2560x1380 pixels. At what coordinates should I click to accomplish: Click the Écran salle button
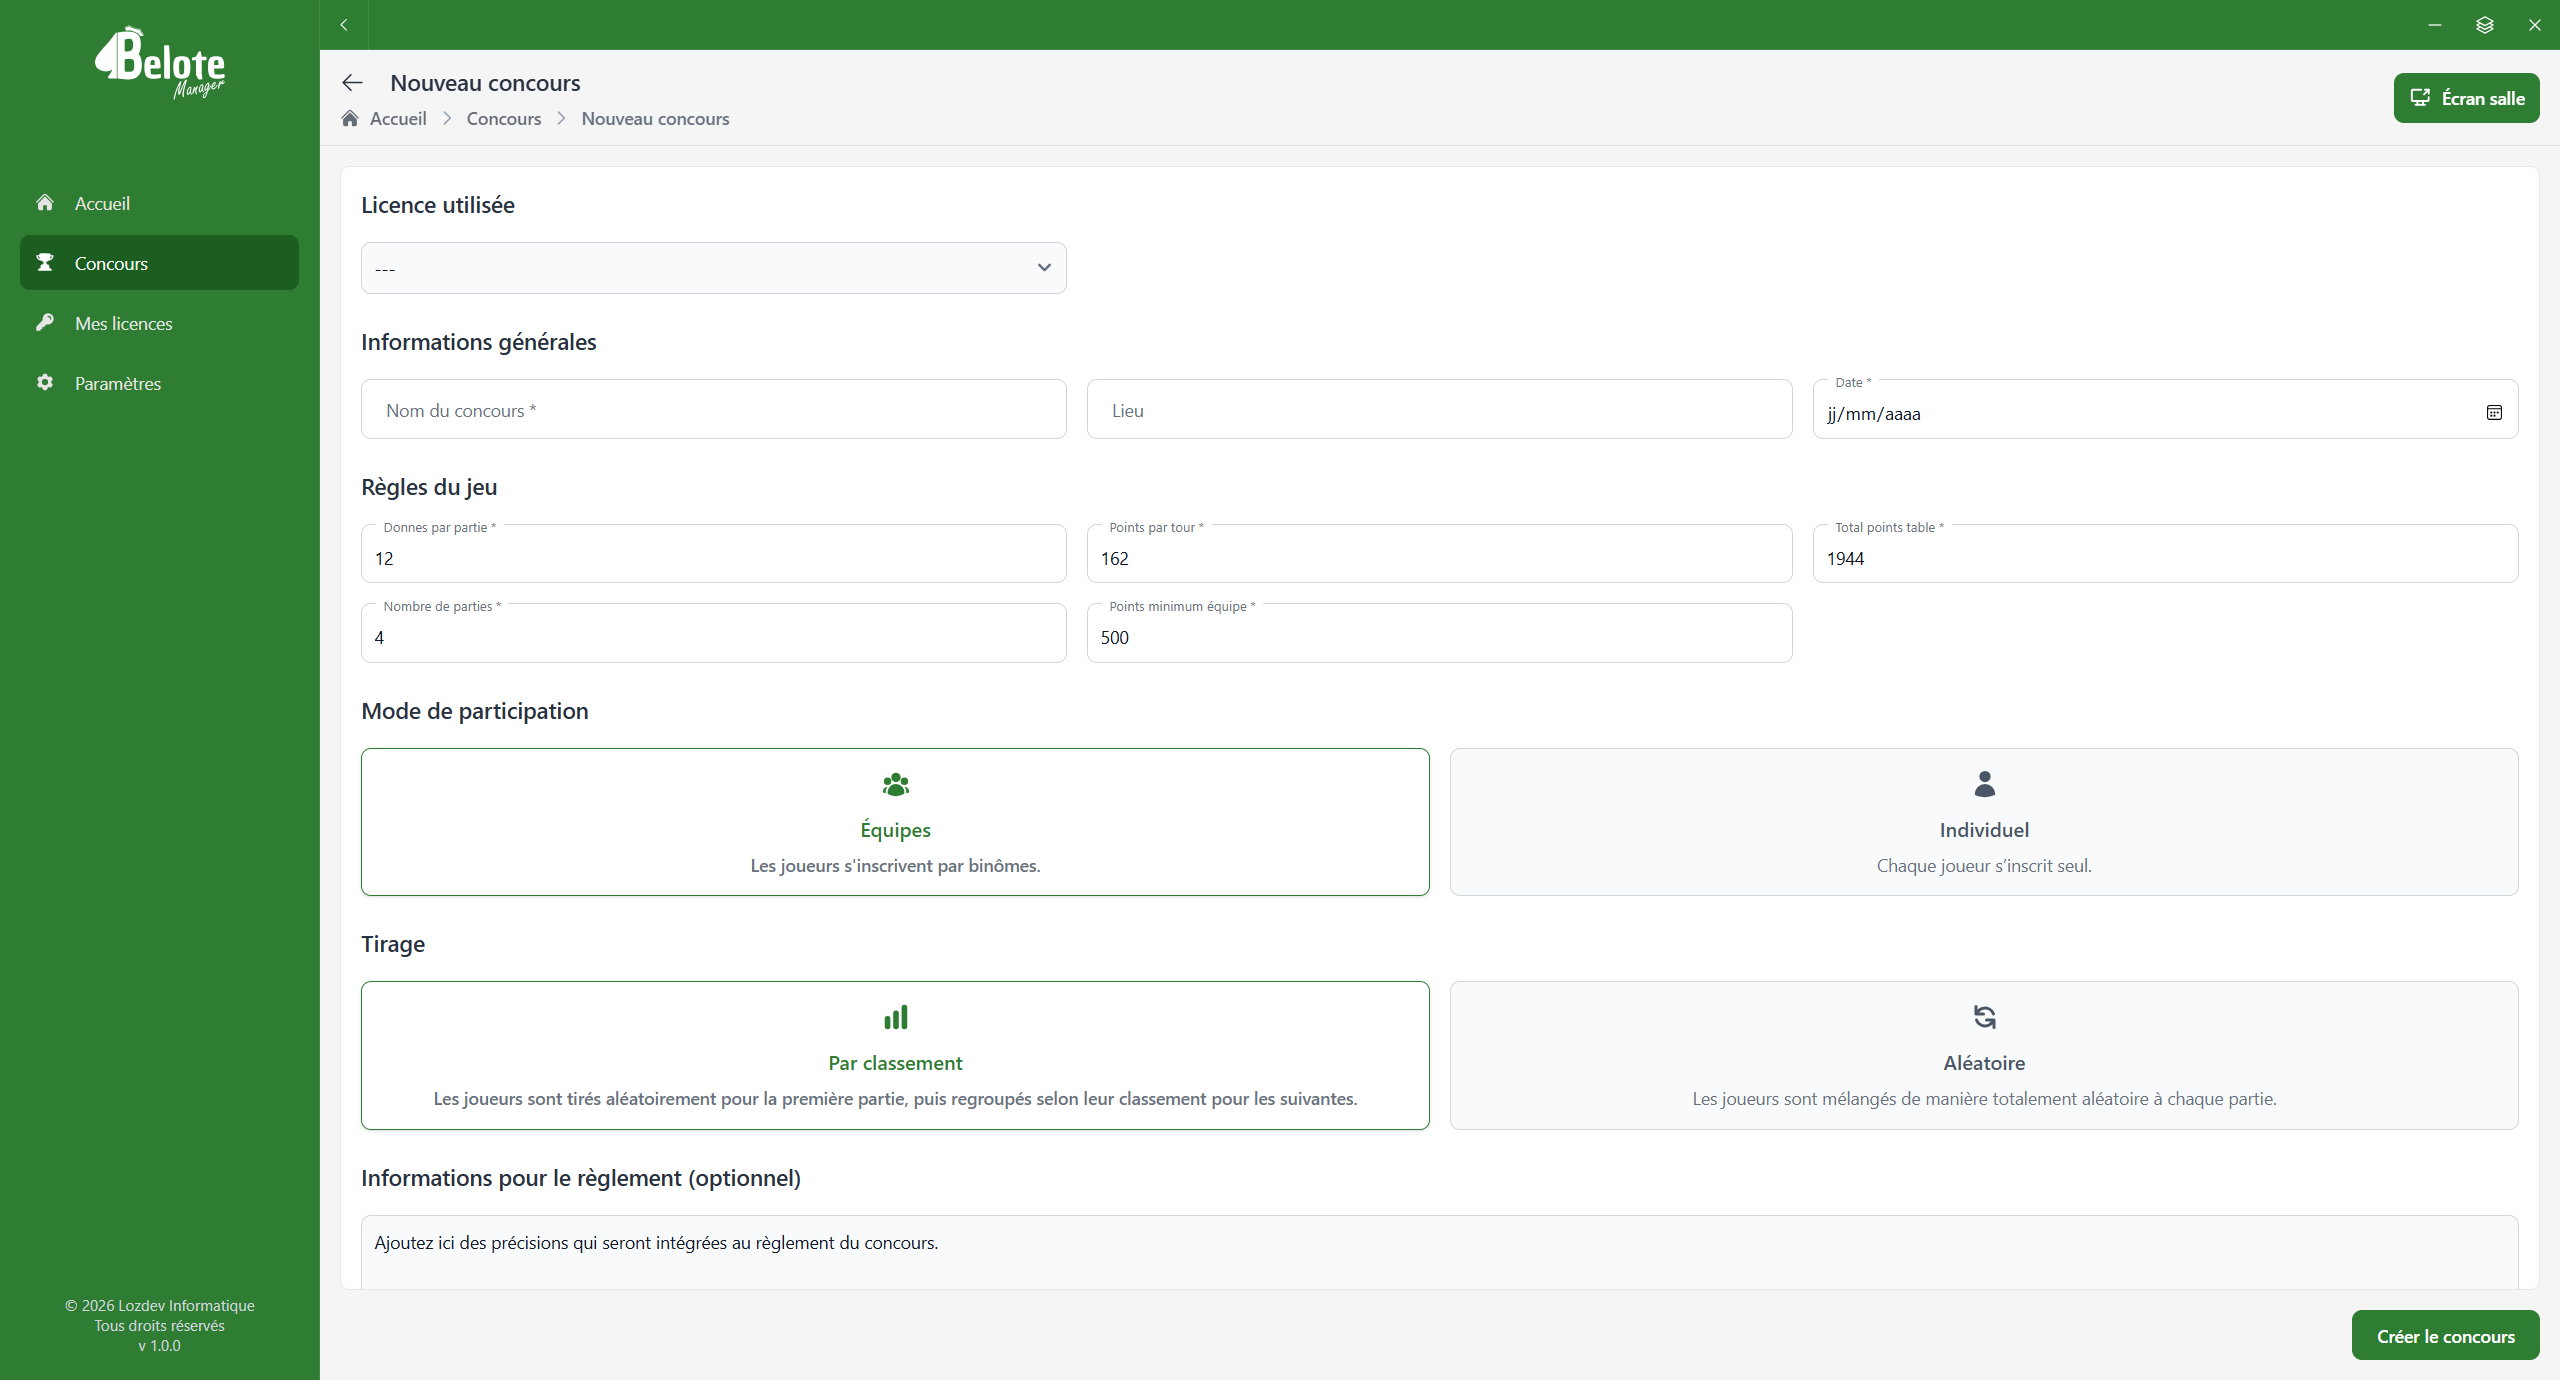point(2466,98)
